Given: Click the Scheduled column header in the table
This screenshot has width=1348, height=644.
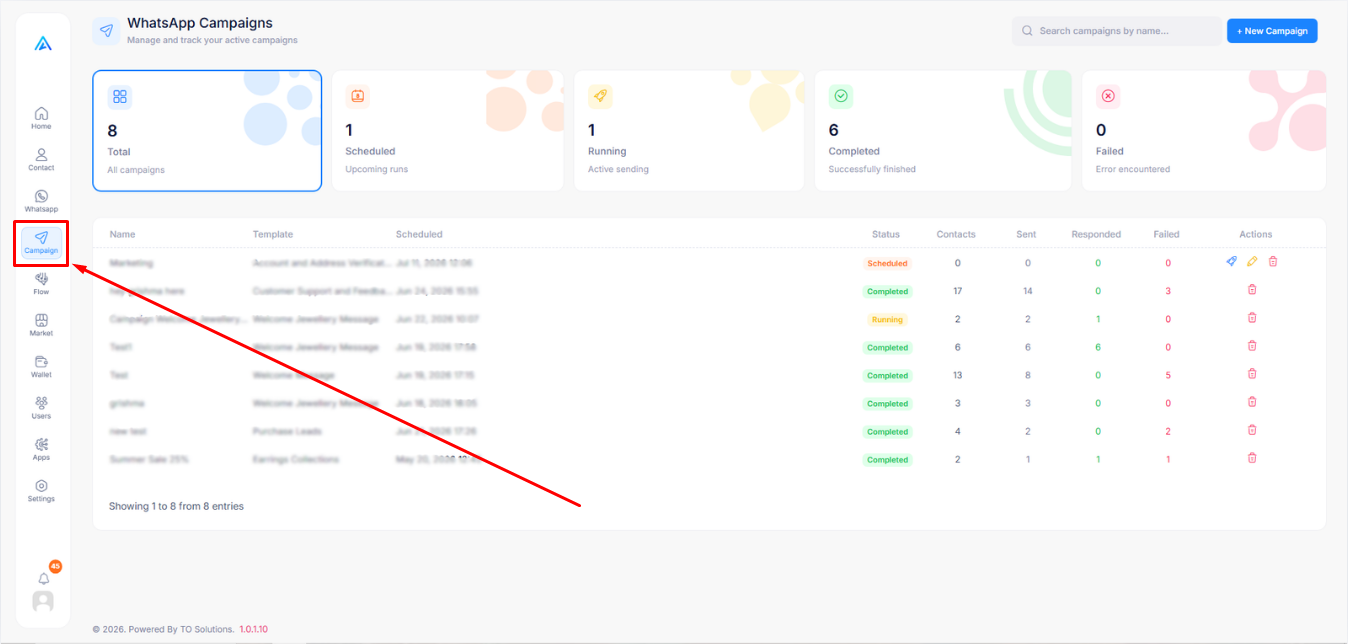Looking at the screenshot, I should pos(419,234).
